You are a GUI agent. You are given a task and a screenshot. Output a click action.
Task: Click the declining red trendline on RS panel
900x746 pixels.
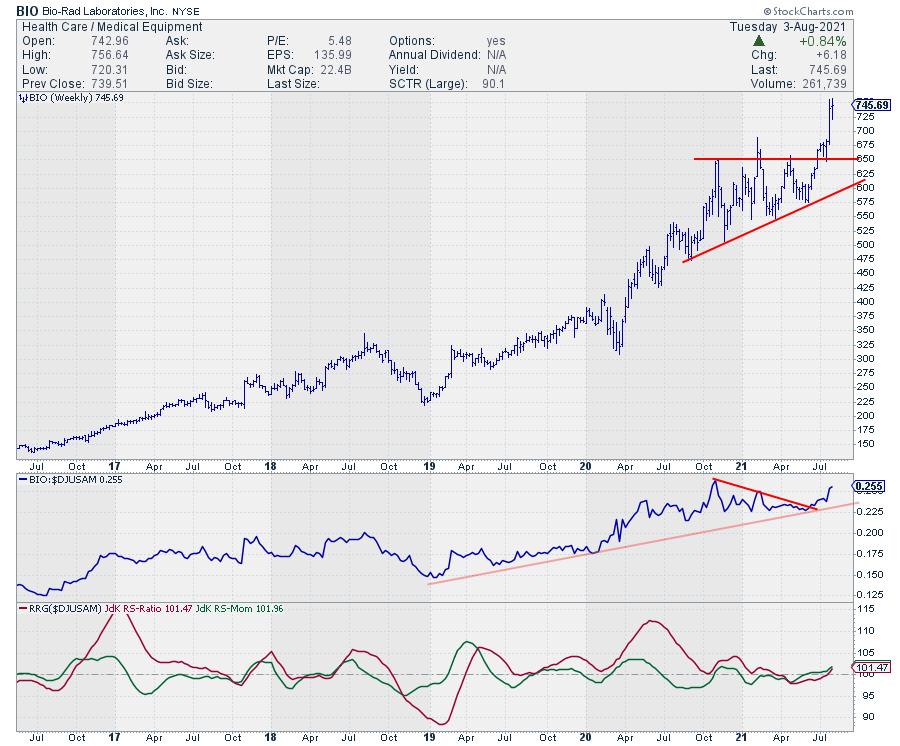pyautogui.click(x=765, y=495)
